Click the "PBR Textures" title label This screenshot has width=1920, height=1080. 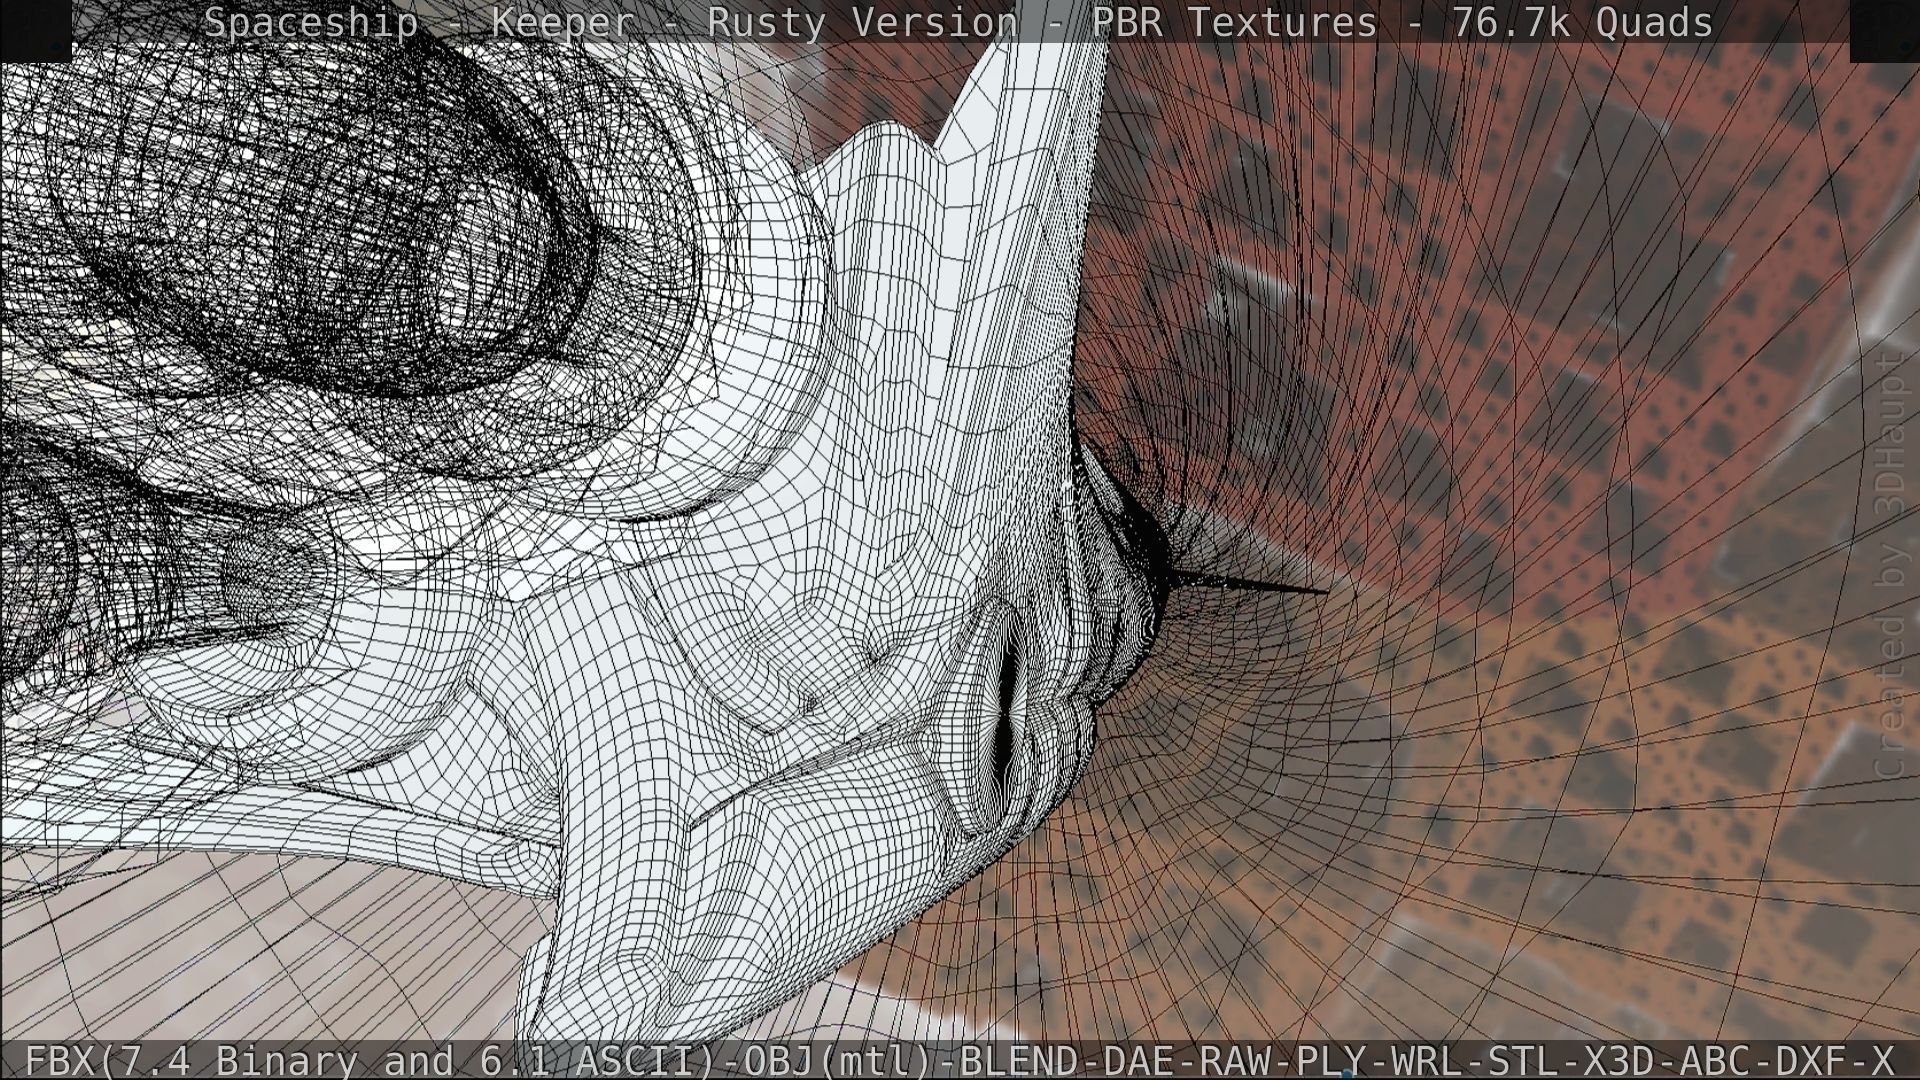[x=1234, y=22]
